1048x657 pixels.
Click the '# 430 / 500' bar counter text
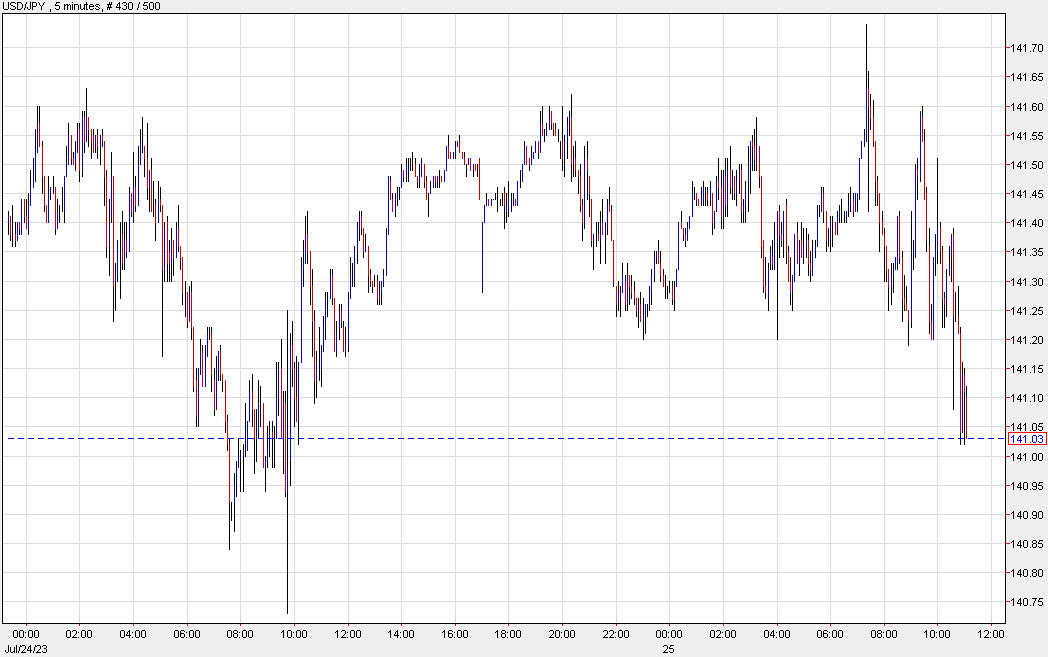point(135,5)
